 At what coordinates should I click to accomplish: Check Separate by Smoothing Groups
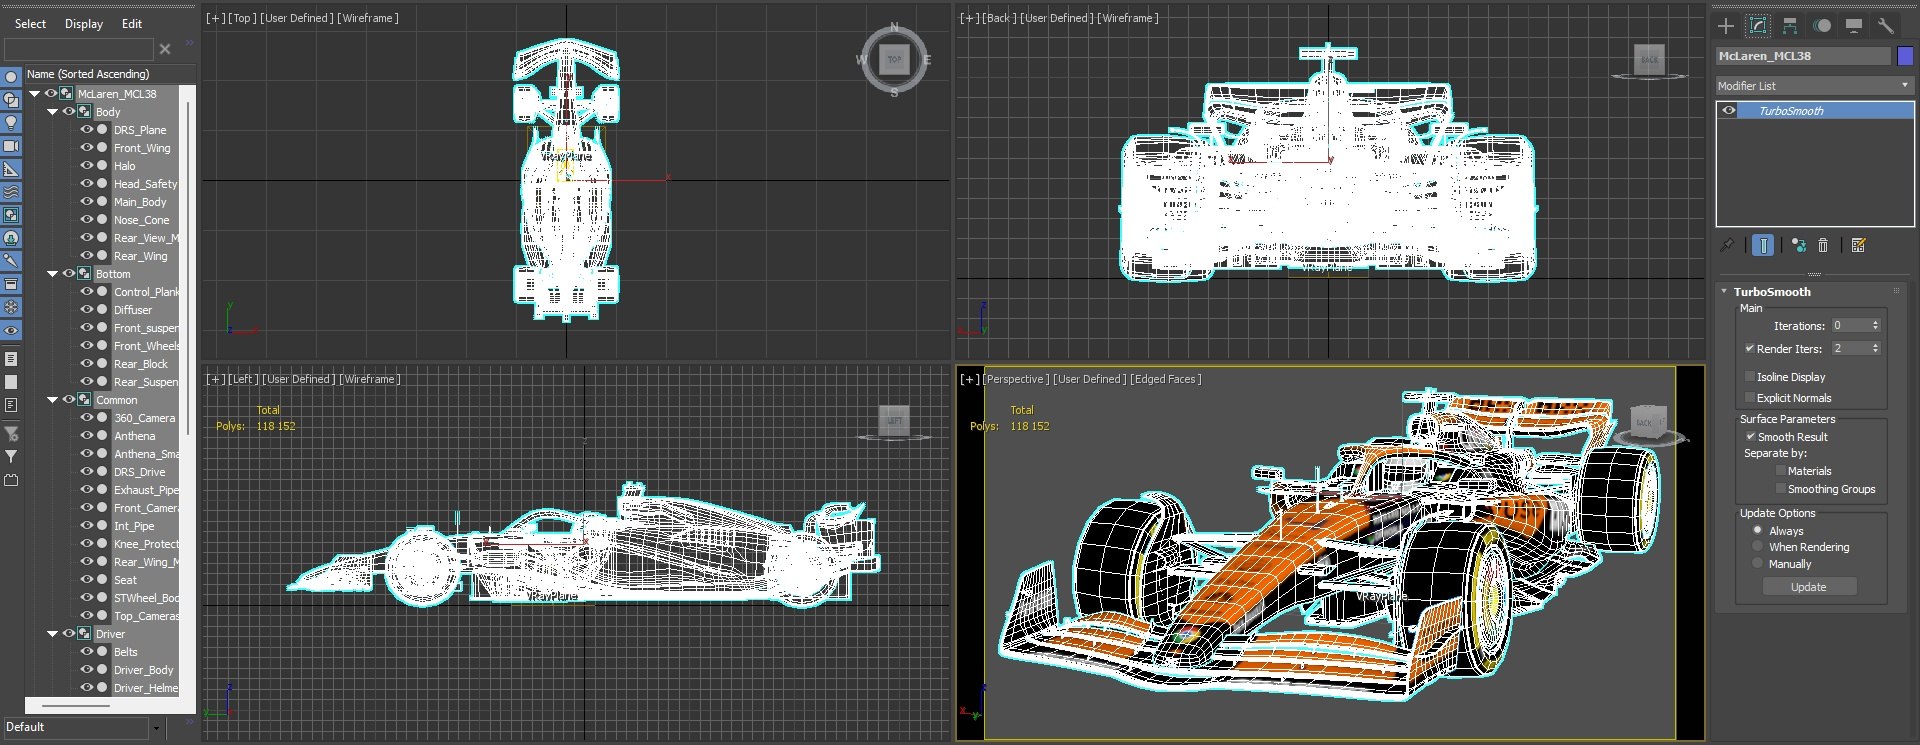pyautogui.click(x=1781, y=489)
